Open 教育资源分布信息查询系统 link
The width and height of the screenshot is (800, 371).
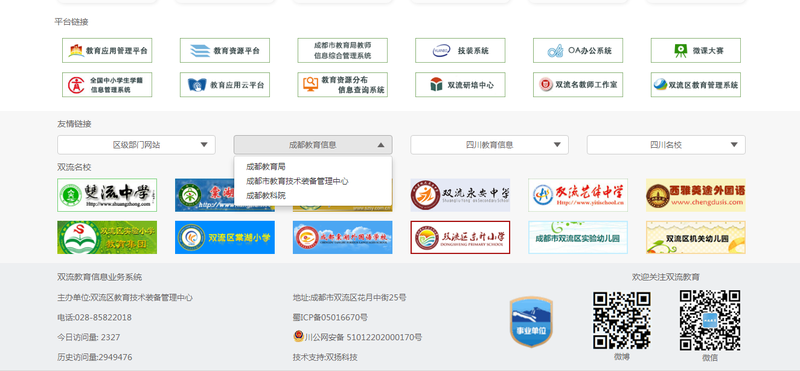coord(342,85)
